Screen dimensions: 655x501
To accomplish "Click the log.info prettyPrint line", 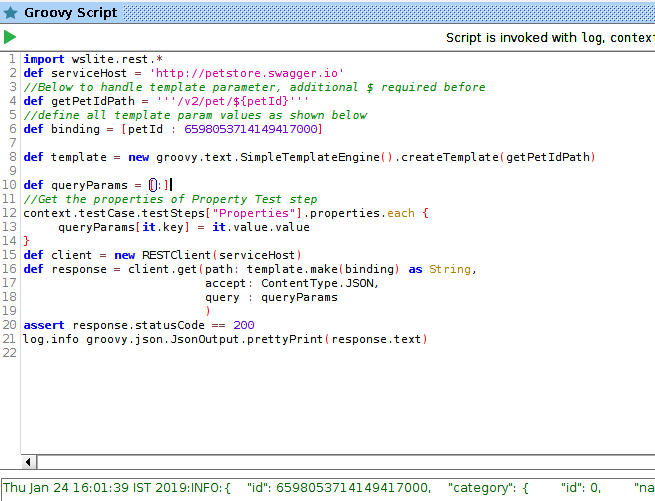I will (x=225, y=339).
